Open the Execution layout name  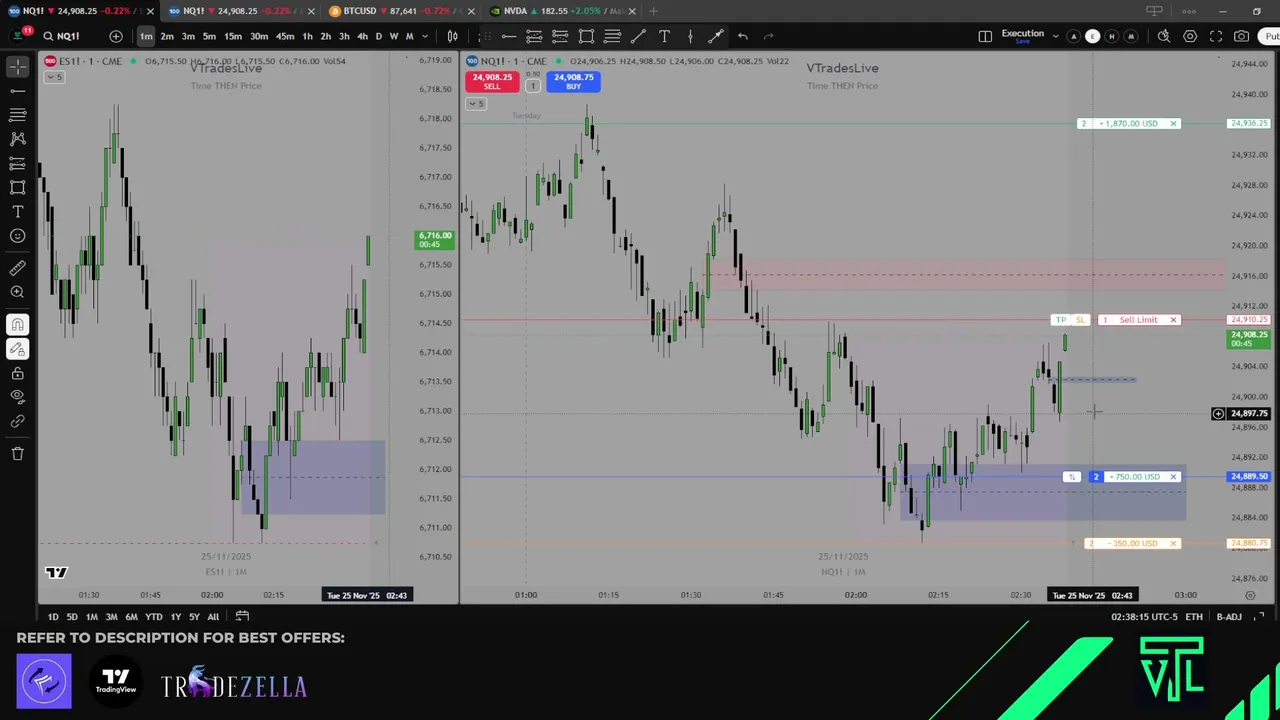point(1022,33)
